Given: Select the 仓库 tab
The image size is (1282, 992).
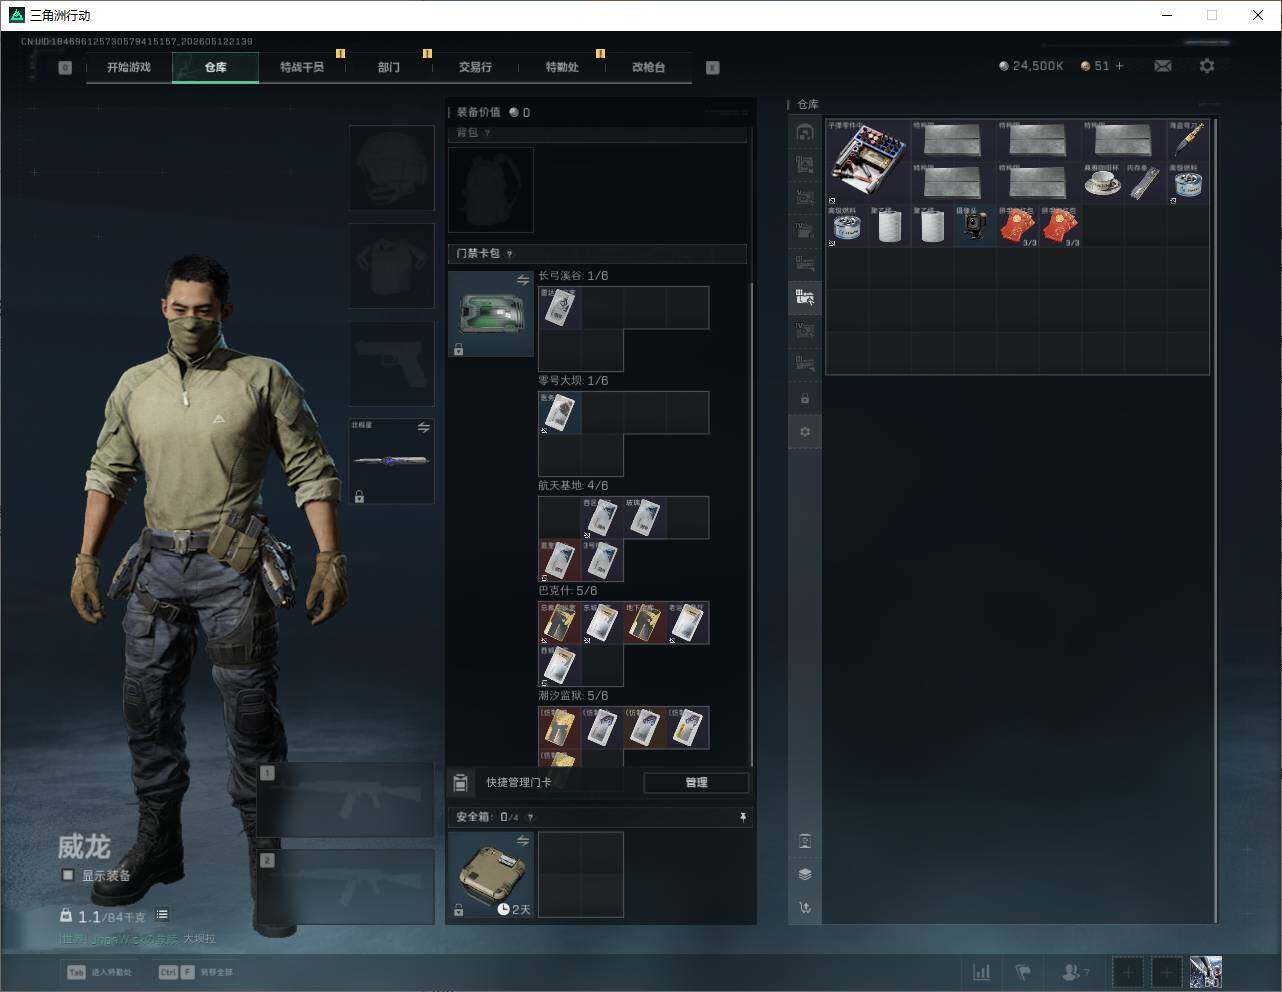Looking at the screenshot, I should (x=215, y=67).
